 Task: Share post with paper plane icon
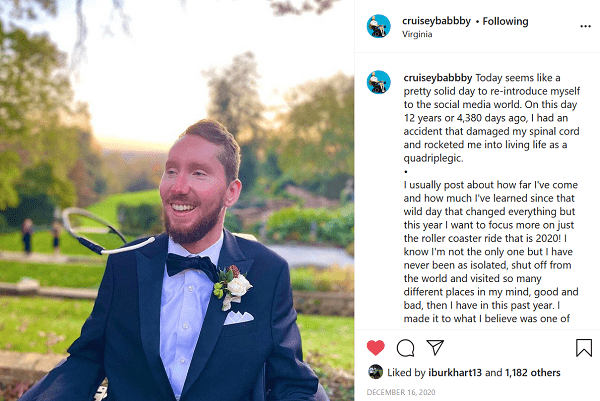coord(435,347)
